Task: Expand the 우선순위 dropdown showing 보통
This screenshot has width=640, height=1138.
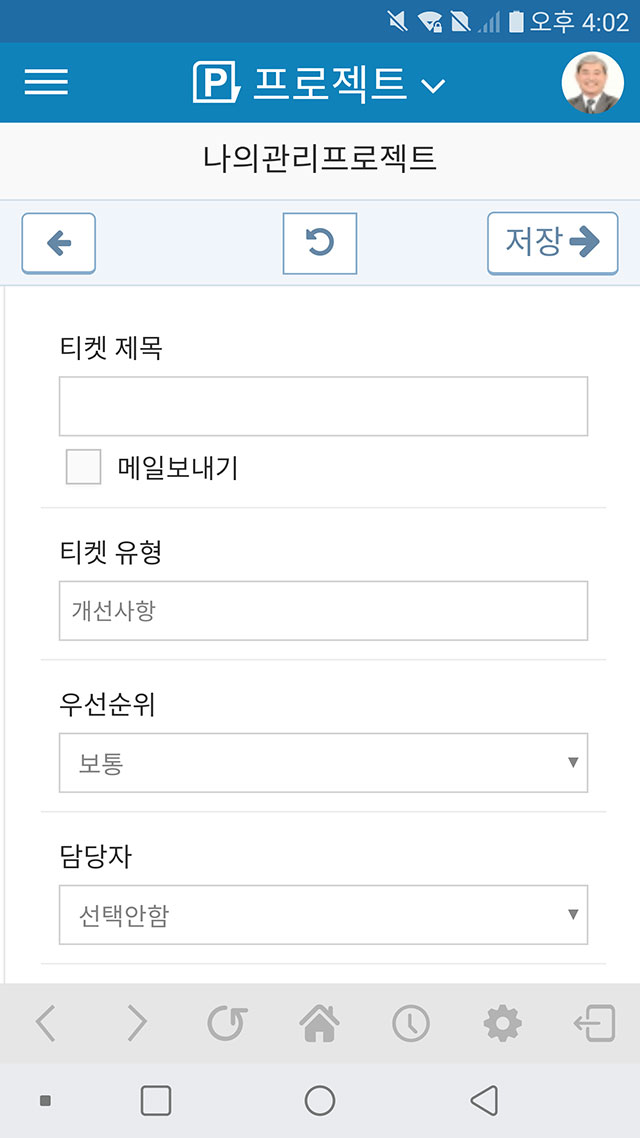Action: point(324,763)
